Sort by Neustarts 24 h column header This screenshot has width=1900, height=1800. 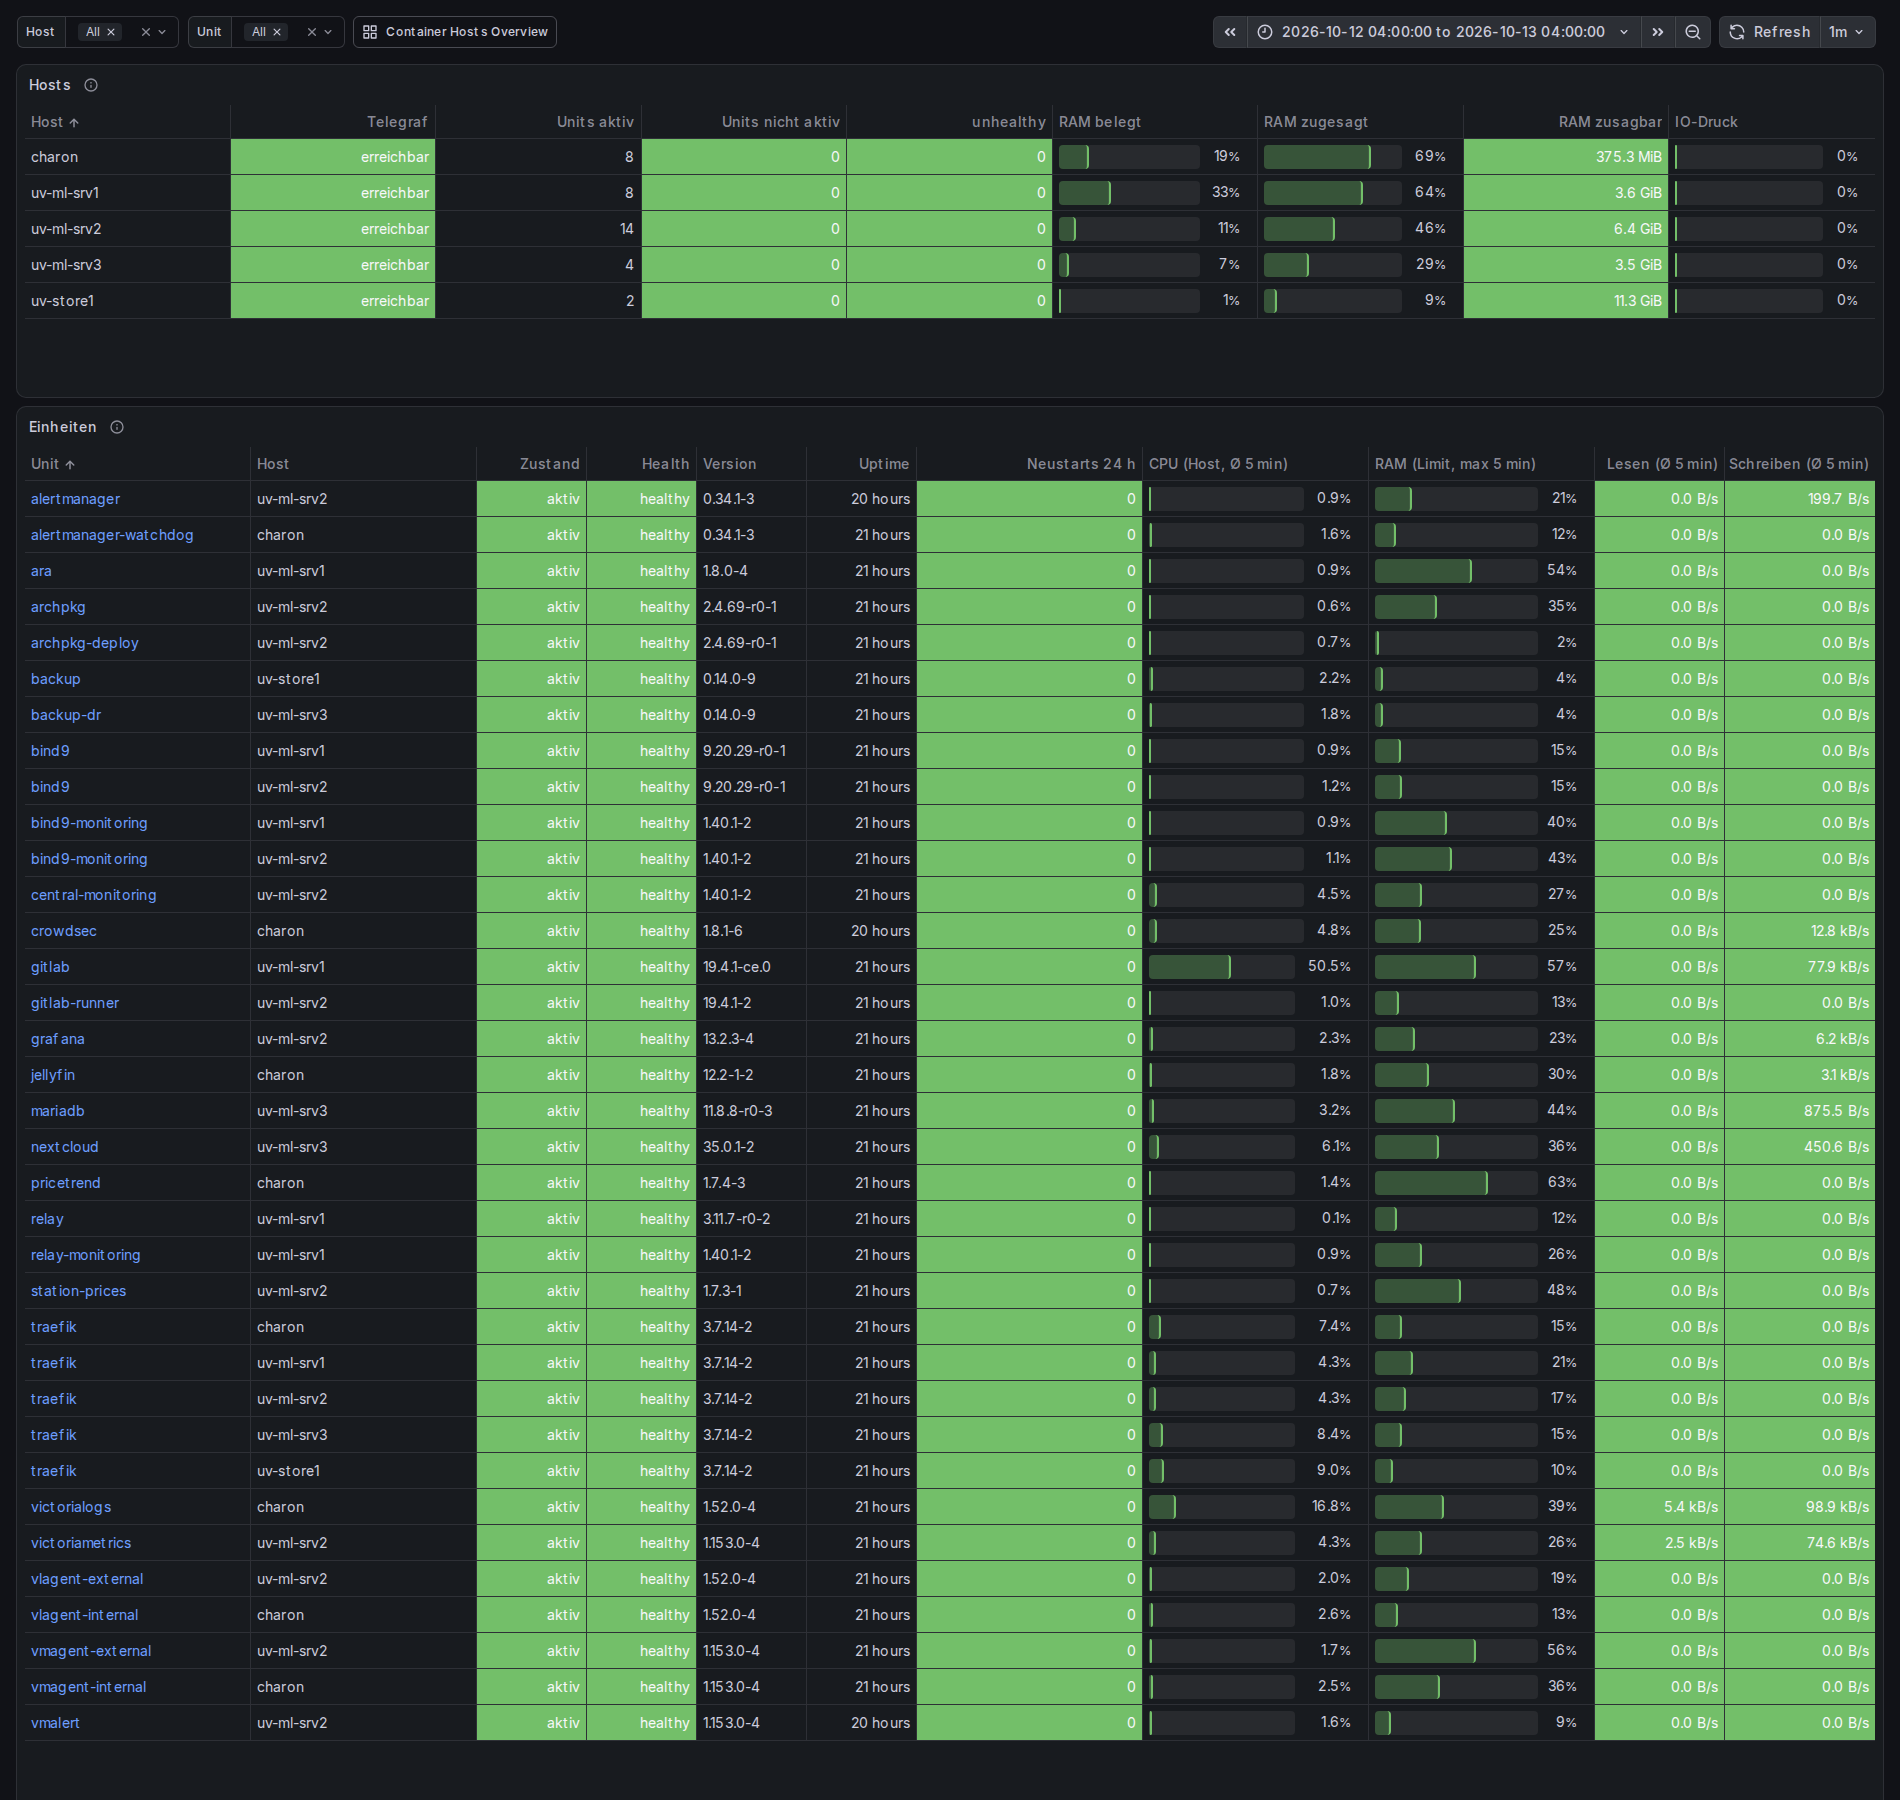pos(1081,464)
